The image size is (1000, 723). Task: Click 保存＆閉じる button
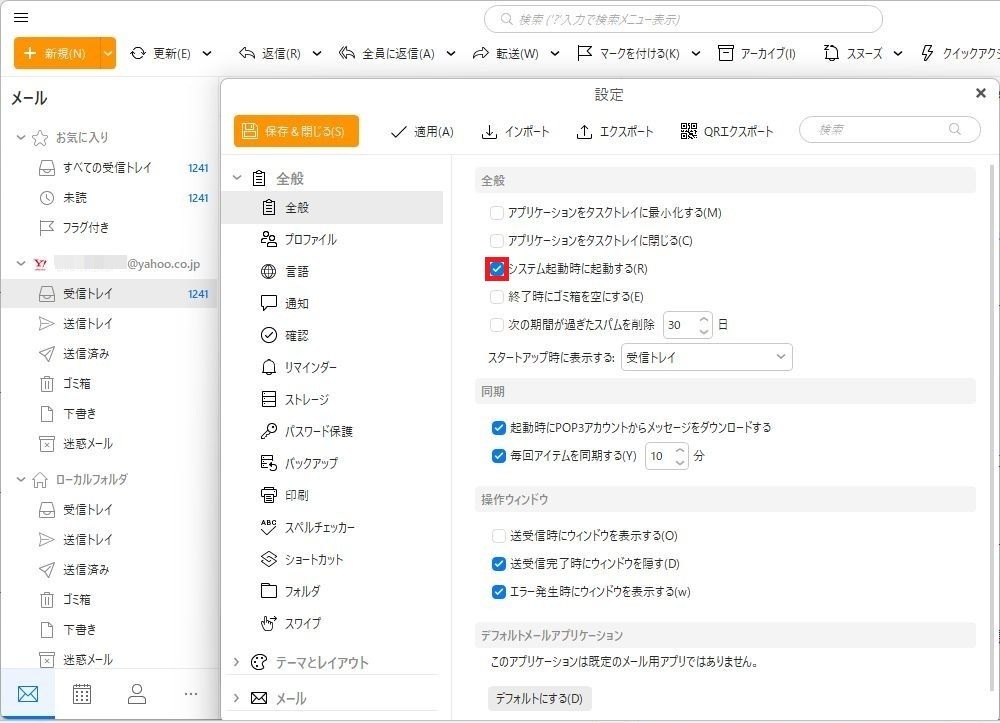tap(296, 131)
